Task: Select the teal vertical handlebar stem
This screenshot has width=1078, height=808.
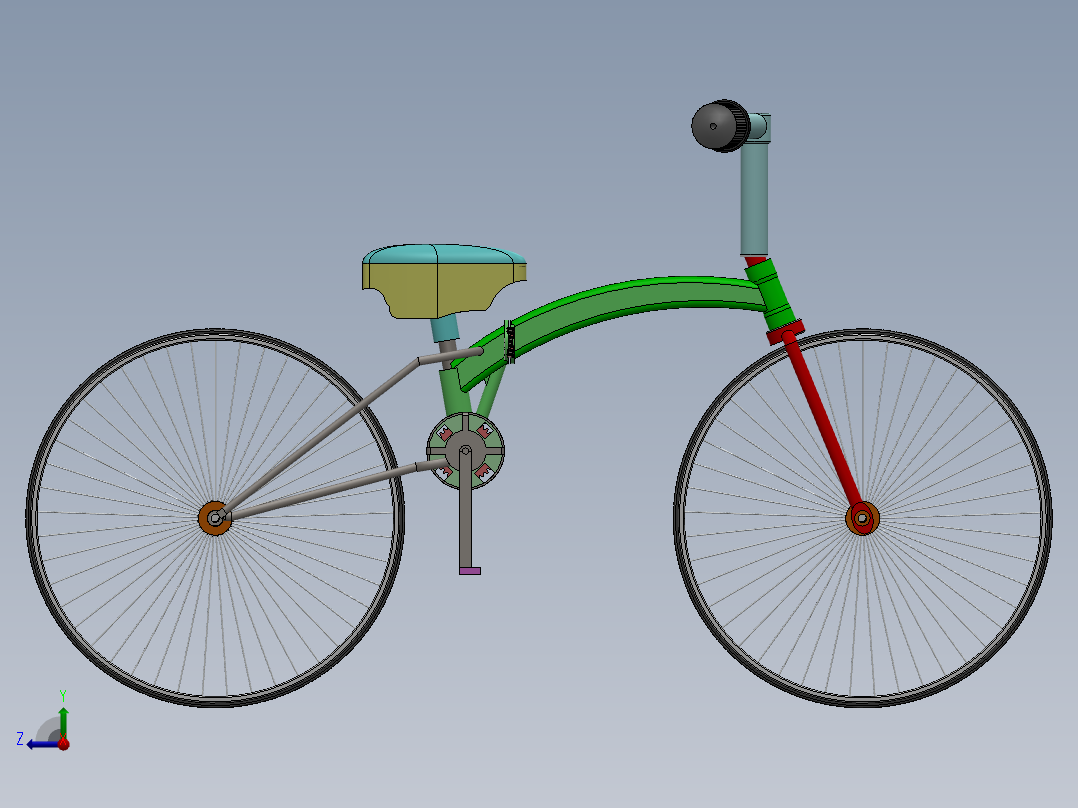Action: tap(754, 198)
